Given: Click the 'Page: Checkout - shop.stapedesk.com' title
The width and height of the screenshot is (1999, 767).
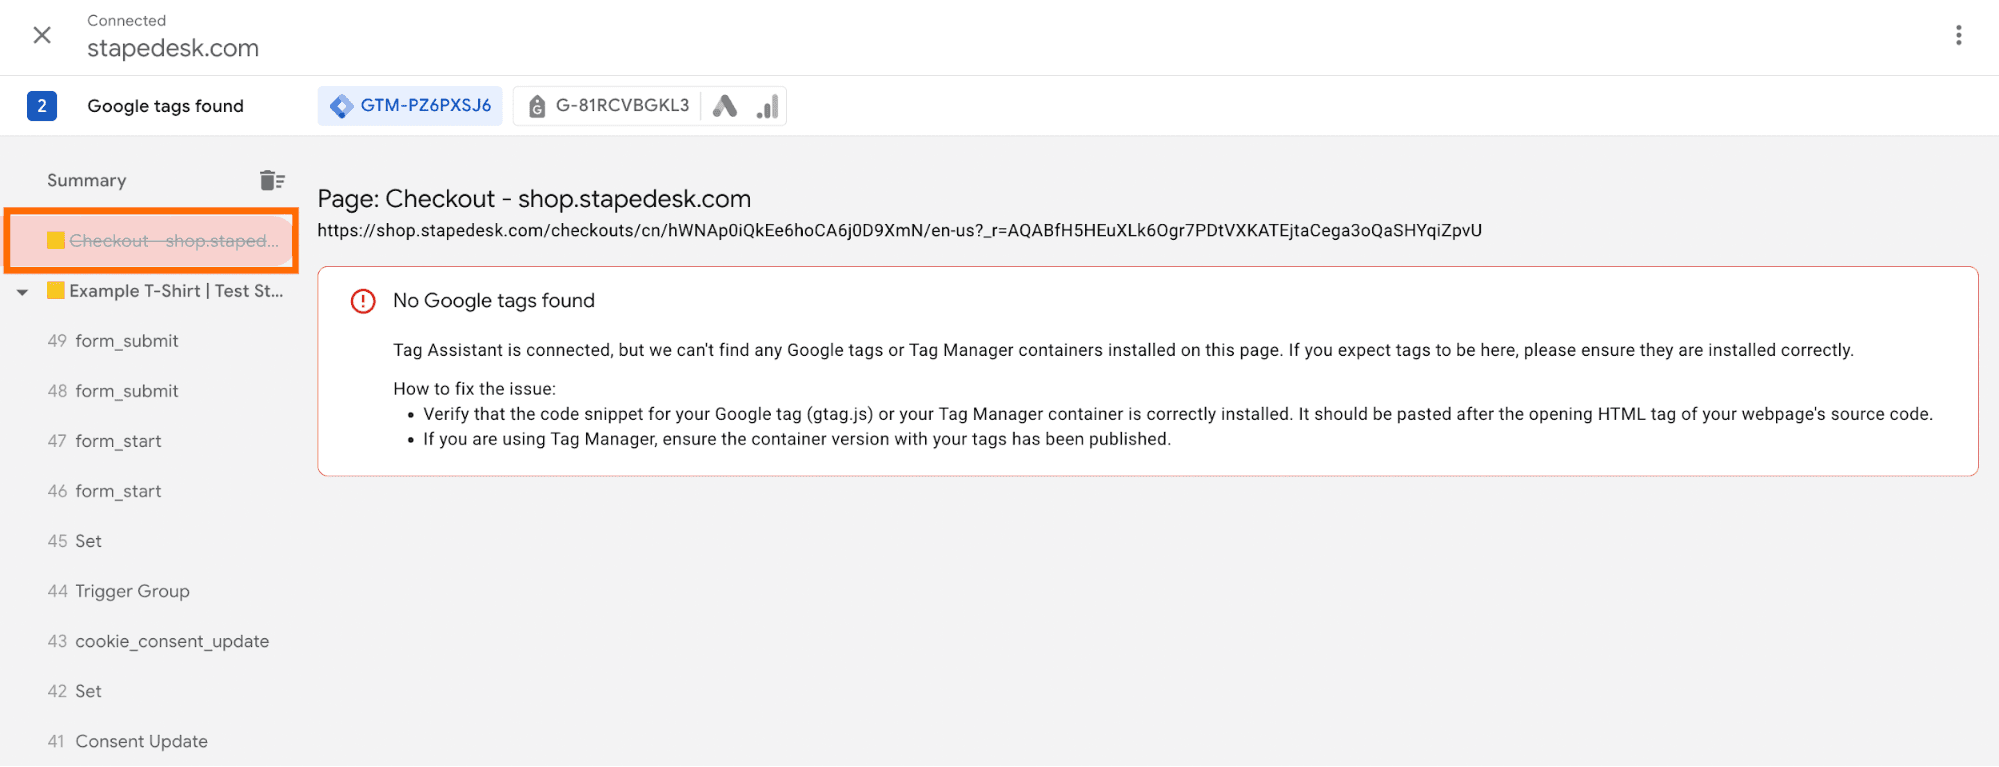Looking at the screenshot, I should [x=534, y=199].
